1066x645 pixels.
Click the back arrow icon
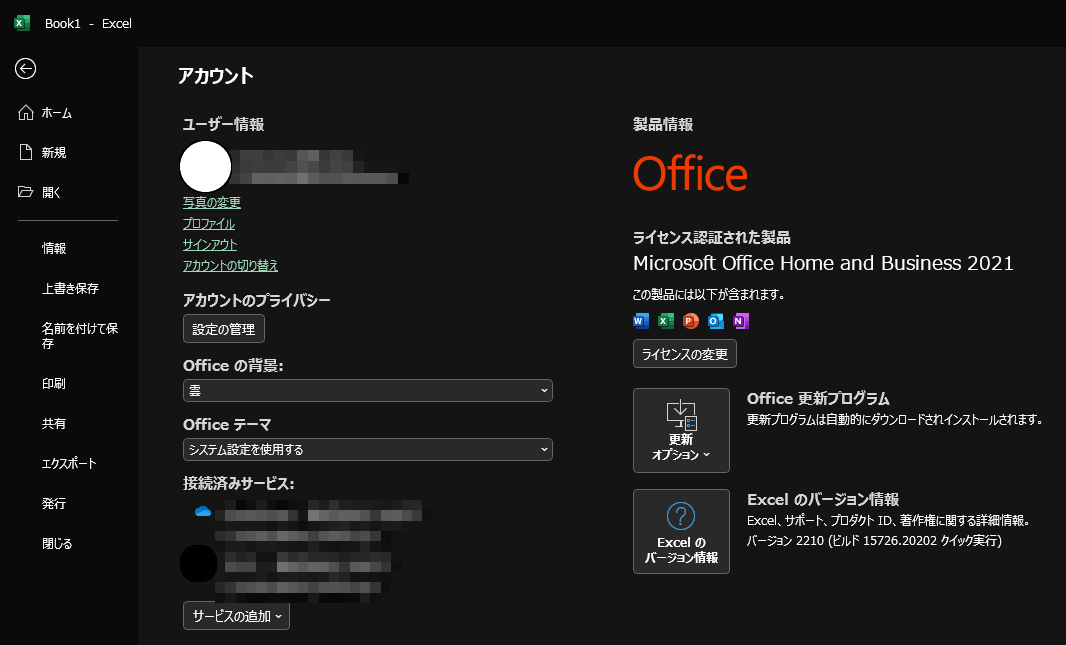(x=25, y=69)
